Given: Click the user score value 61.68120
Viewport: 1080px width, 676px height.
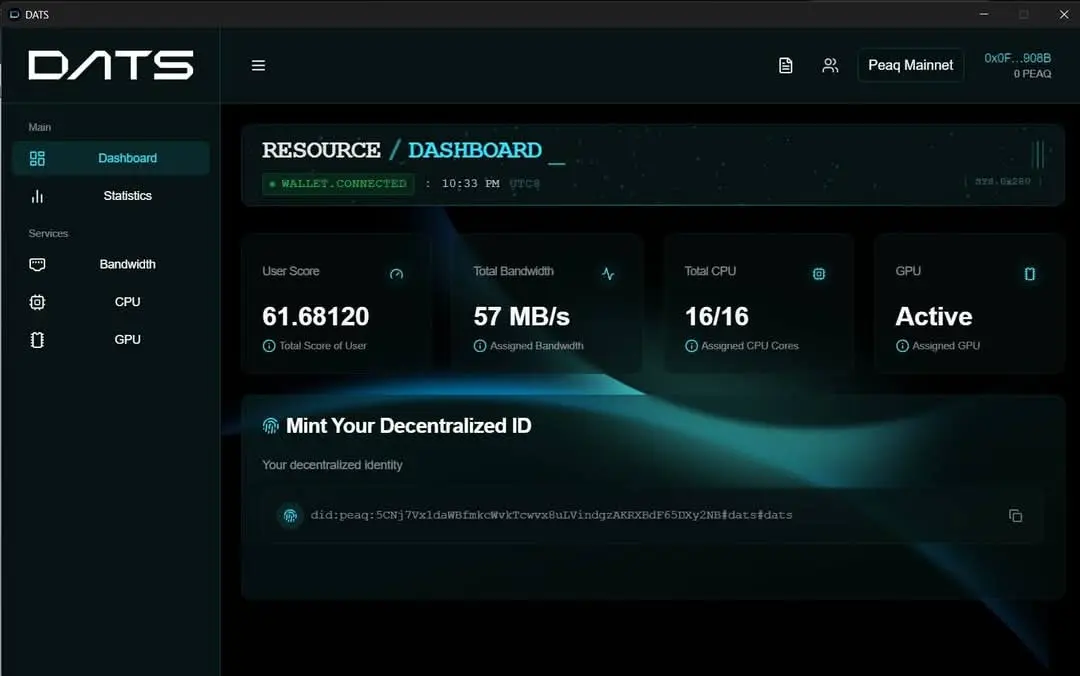Looking at the screenshot, I should coord(315,316).
